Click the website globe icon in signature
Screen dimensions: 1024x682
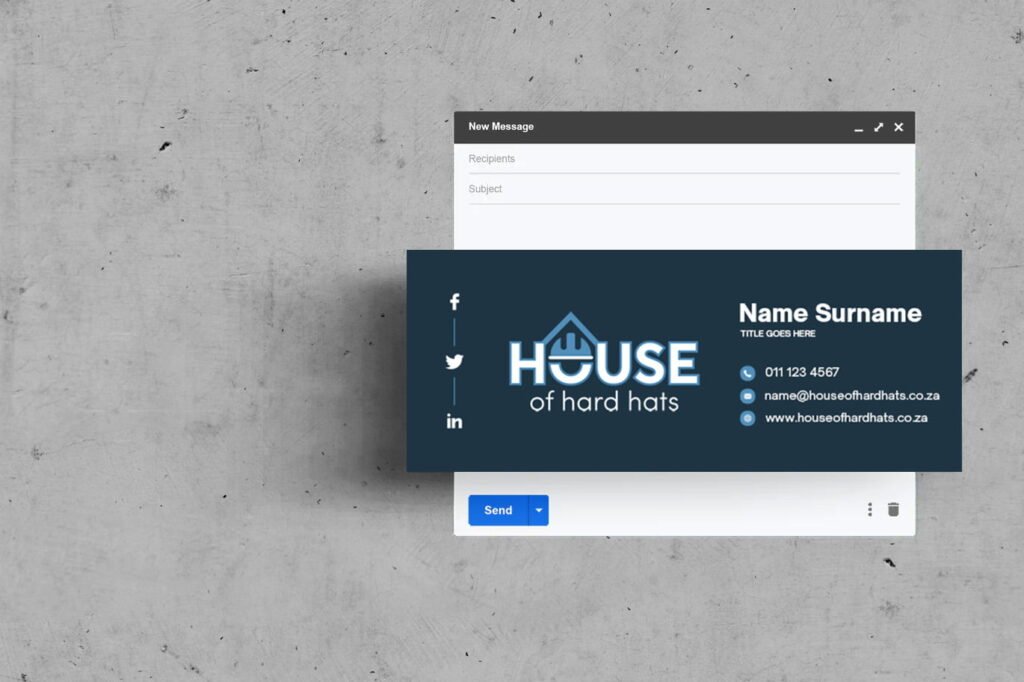pyautogui.click(x=747, y=418)
